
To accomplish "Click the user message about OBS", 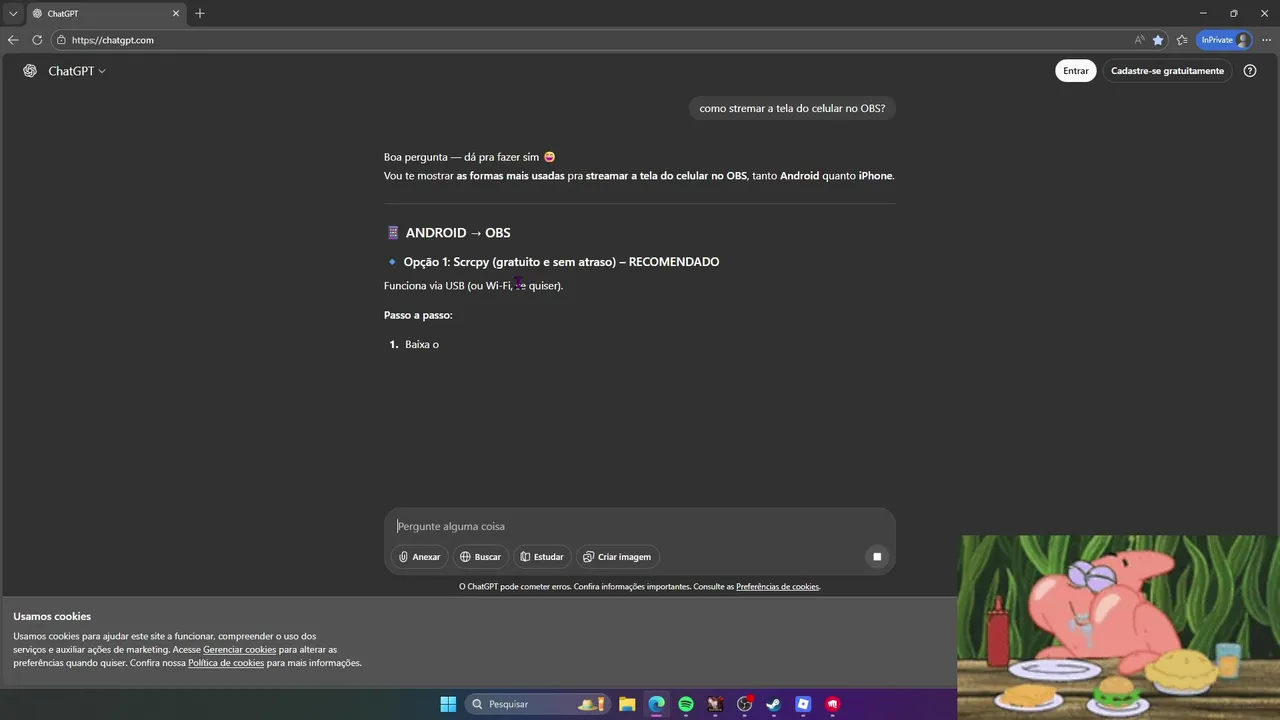I will [792, 108].
